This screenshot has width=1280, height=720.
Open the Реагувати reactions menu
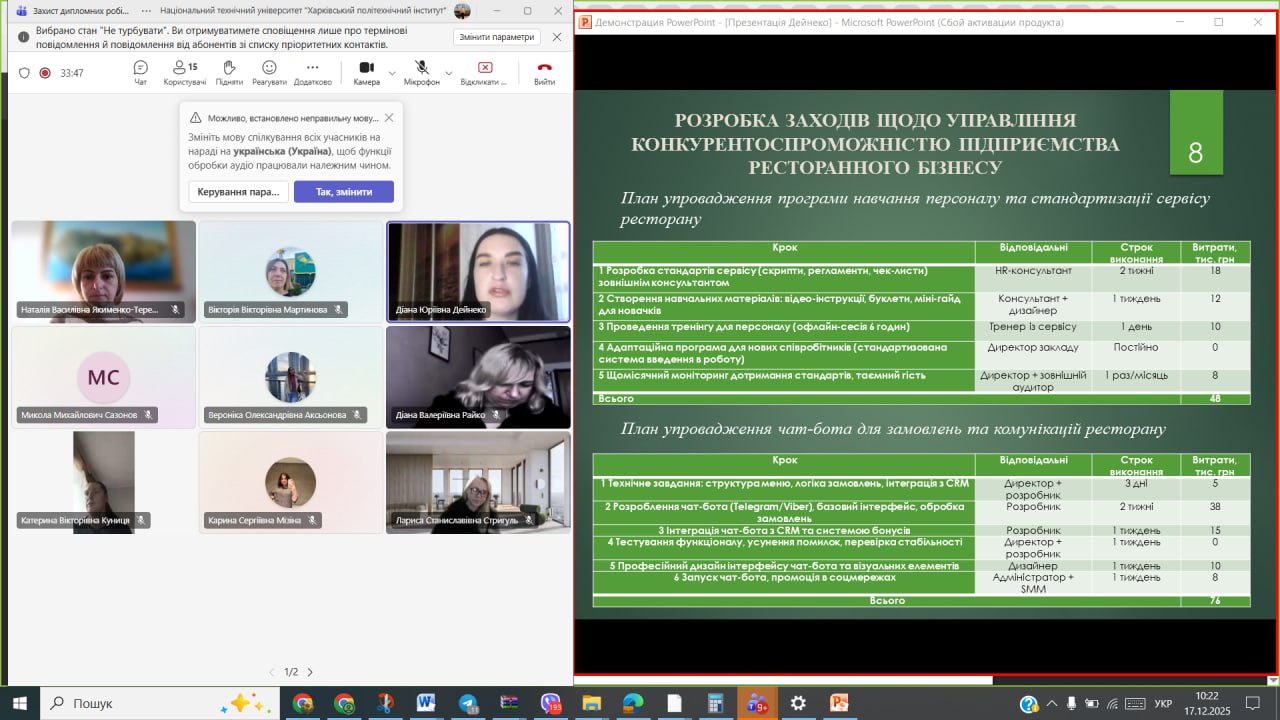point(269,72)
